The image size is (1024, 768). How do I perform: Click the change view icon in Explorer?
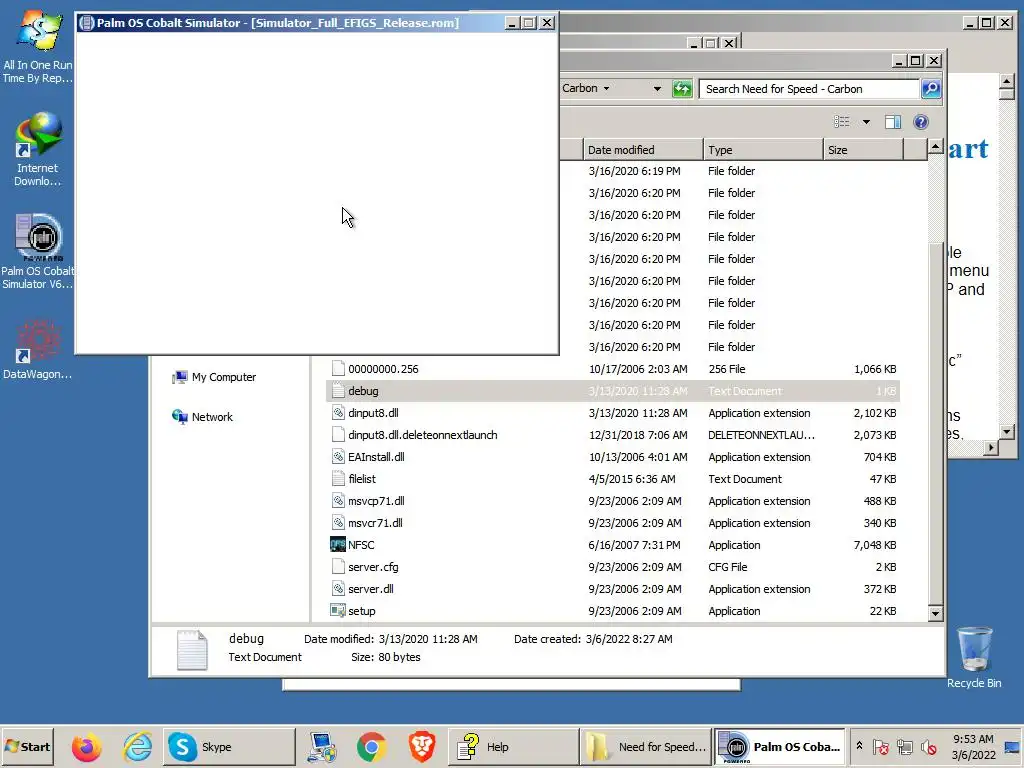(842, 122)
